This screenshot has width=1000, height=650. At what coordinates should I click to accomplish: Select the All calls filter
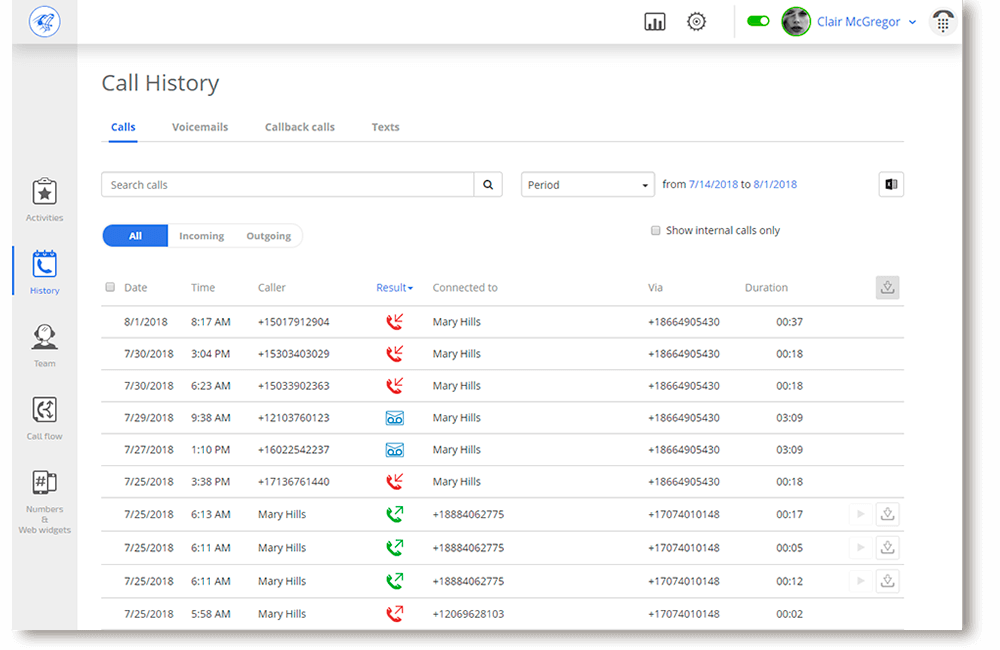[135, 235]
